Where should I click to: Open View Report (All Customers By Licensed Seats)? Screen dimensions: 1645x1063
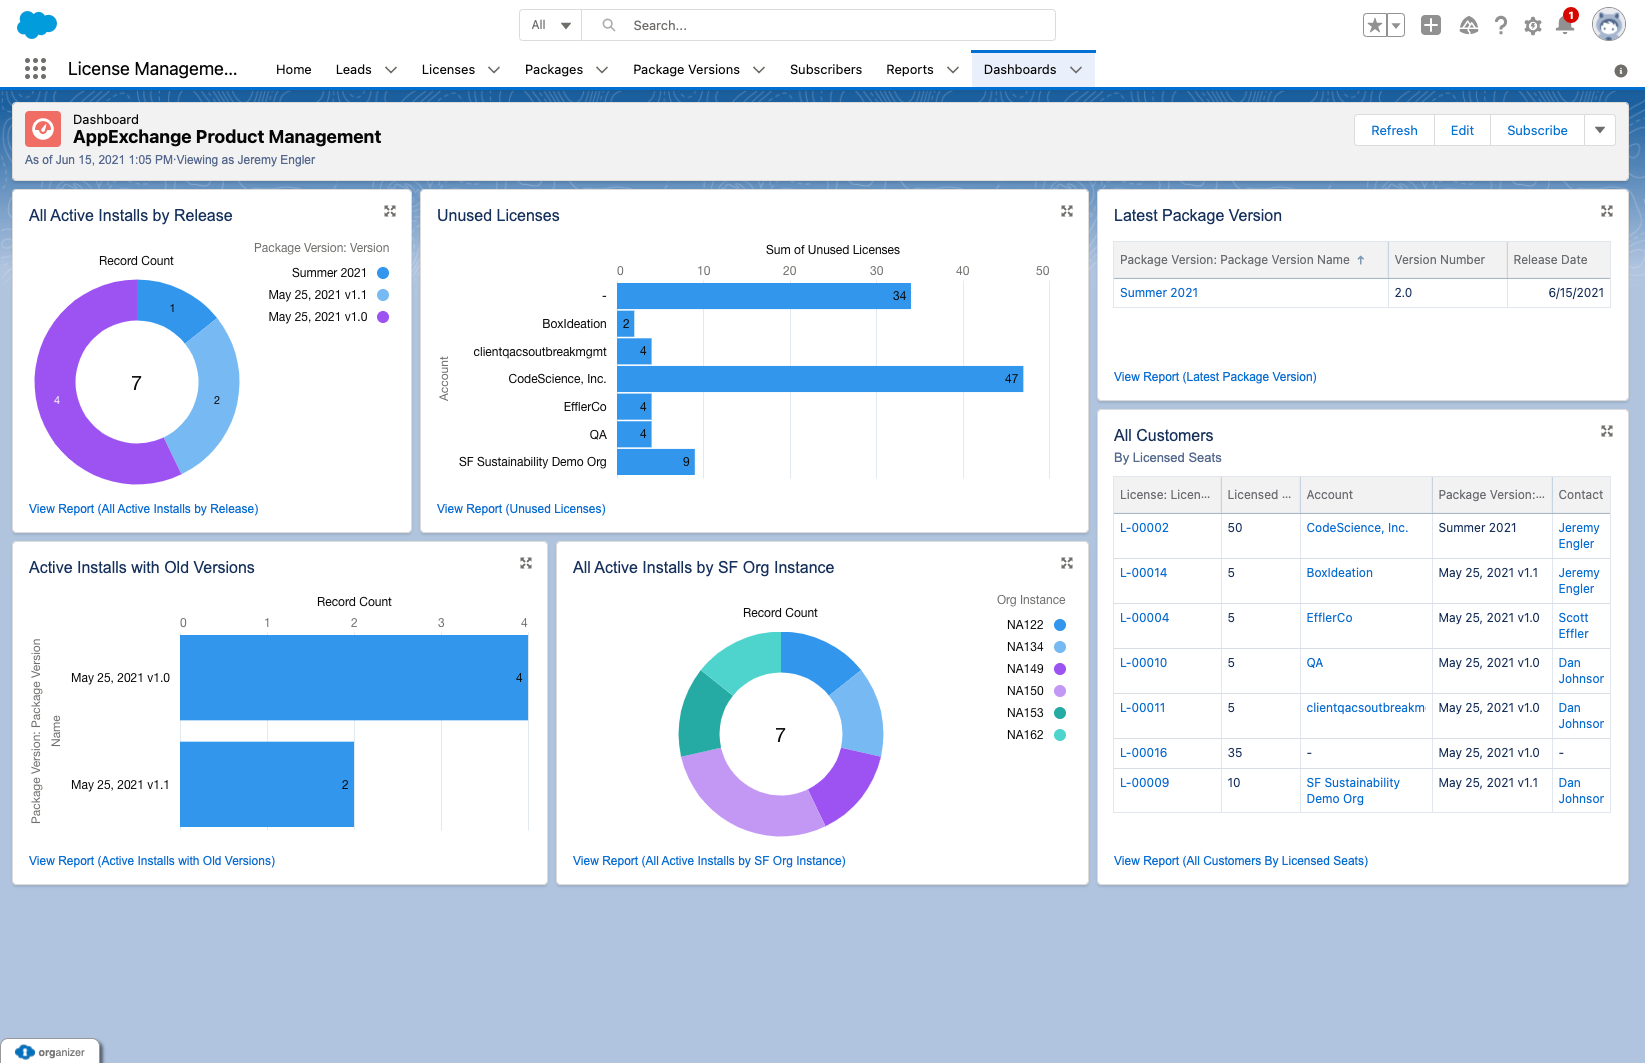(x=1241, y=861)
